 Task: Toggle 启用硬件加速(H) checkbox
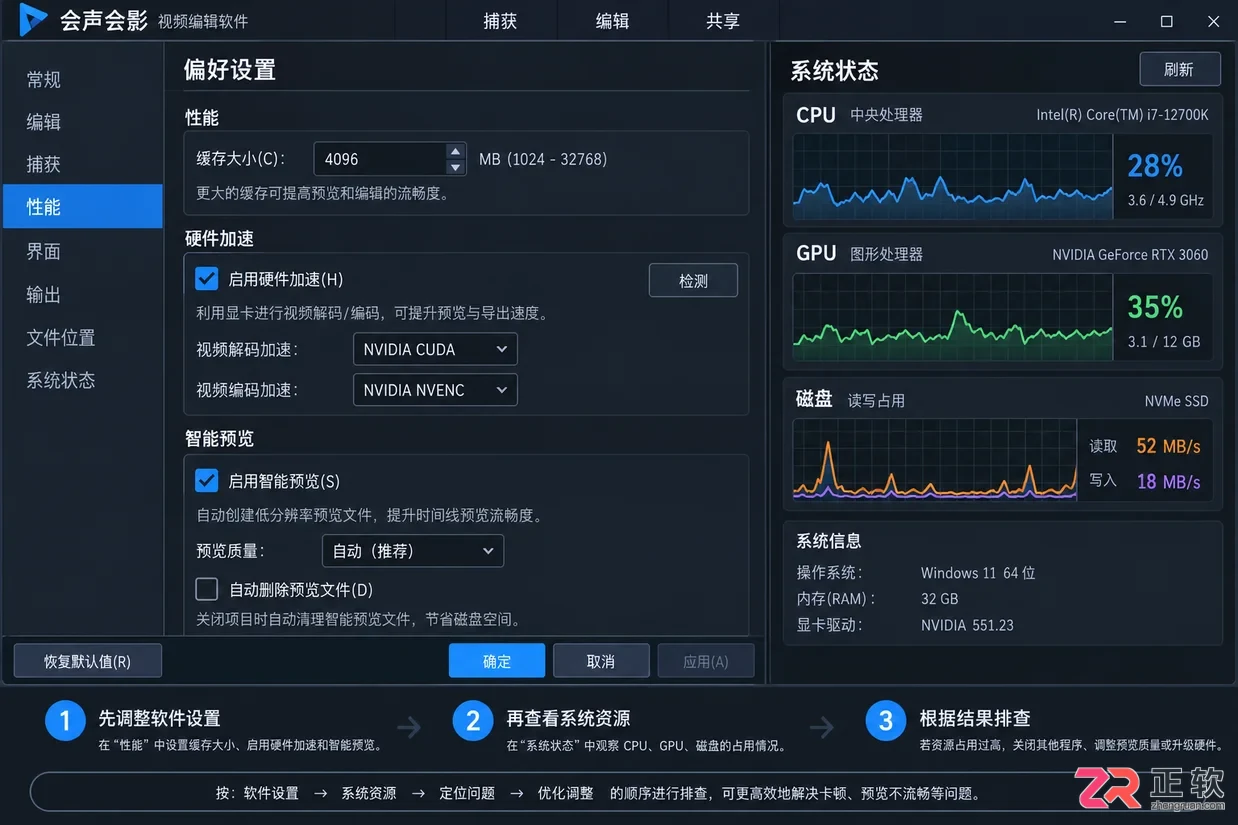pyautogui.click(x=207, y=279)
